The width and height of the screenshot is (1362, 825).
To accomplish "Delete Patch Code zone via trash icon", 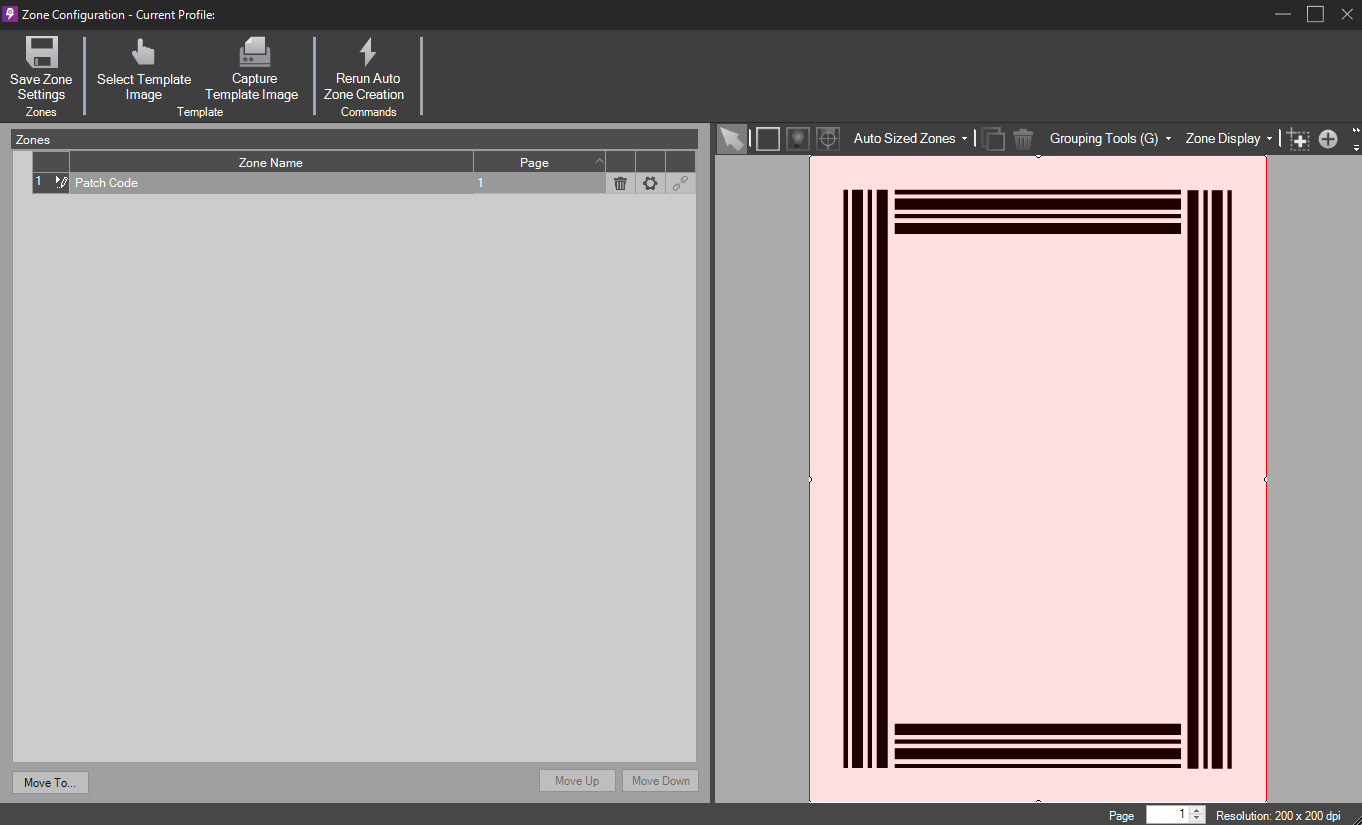I will [x=620, y=183].
